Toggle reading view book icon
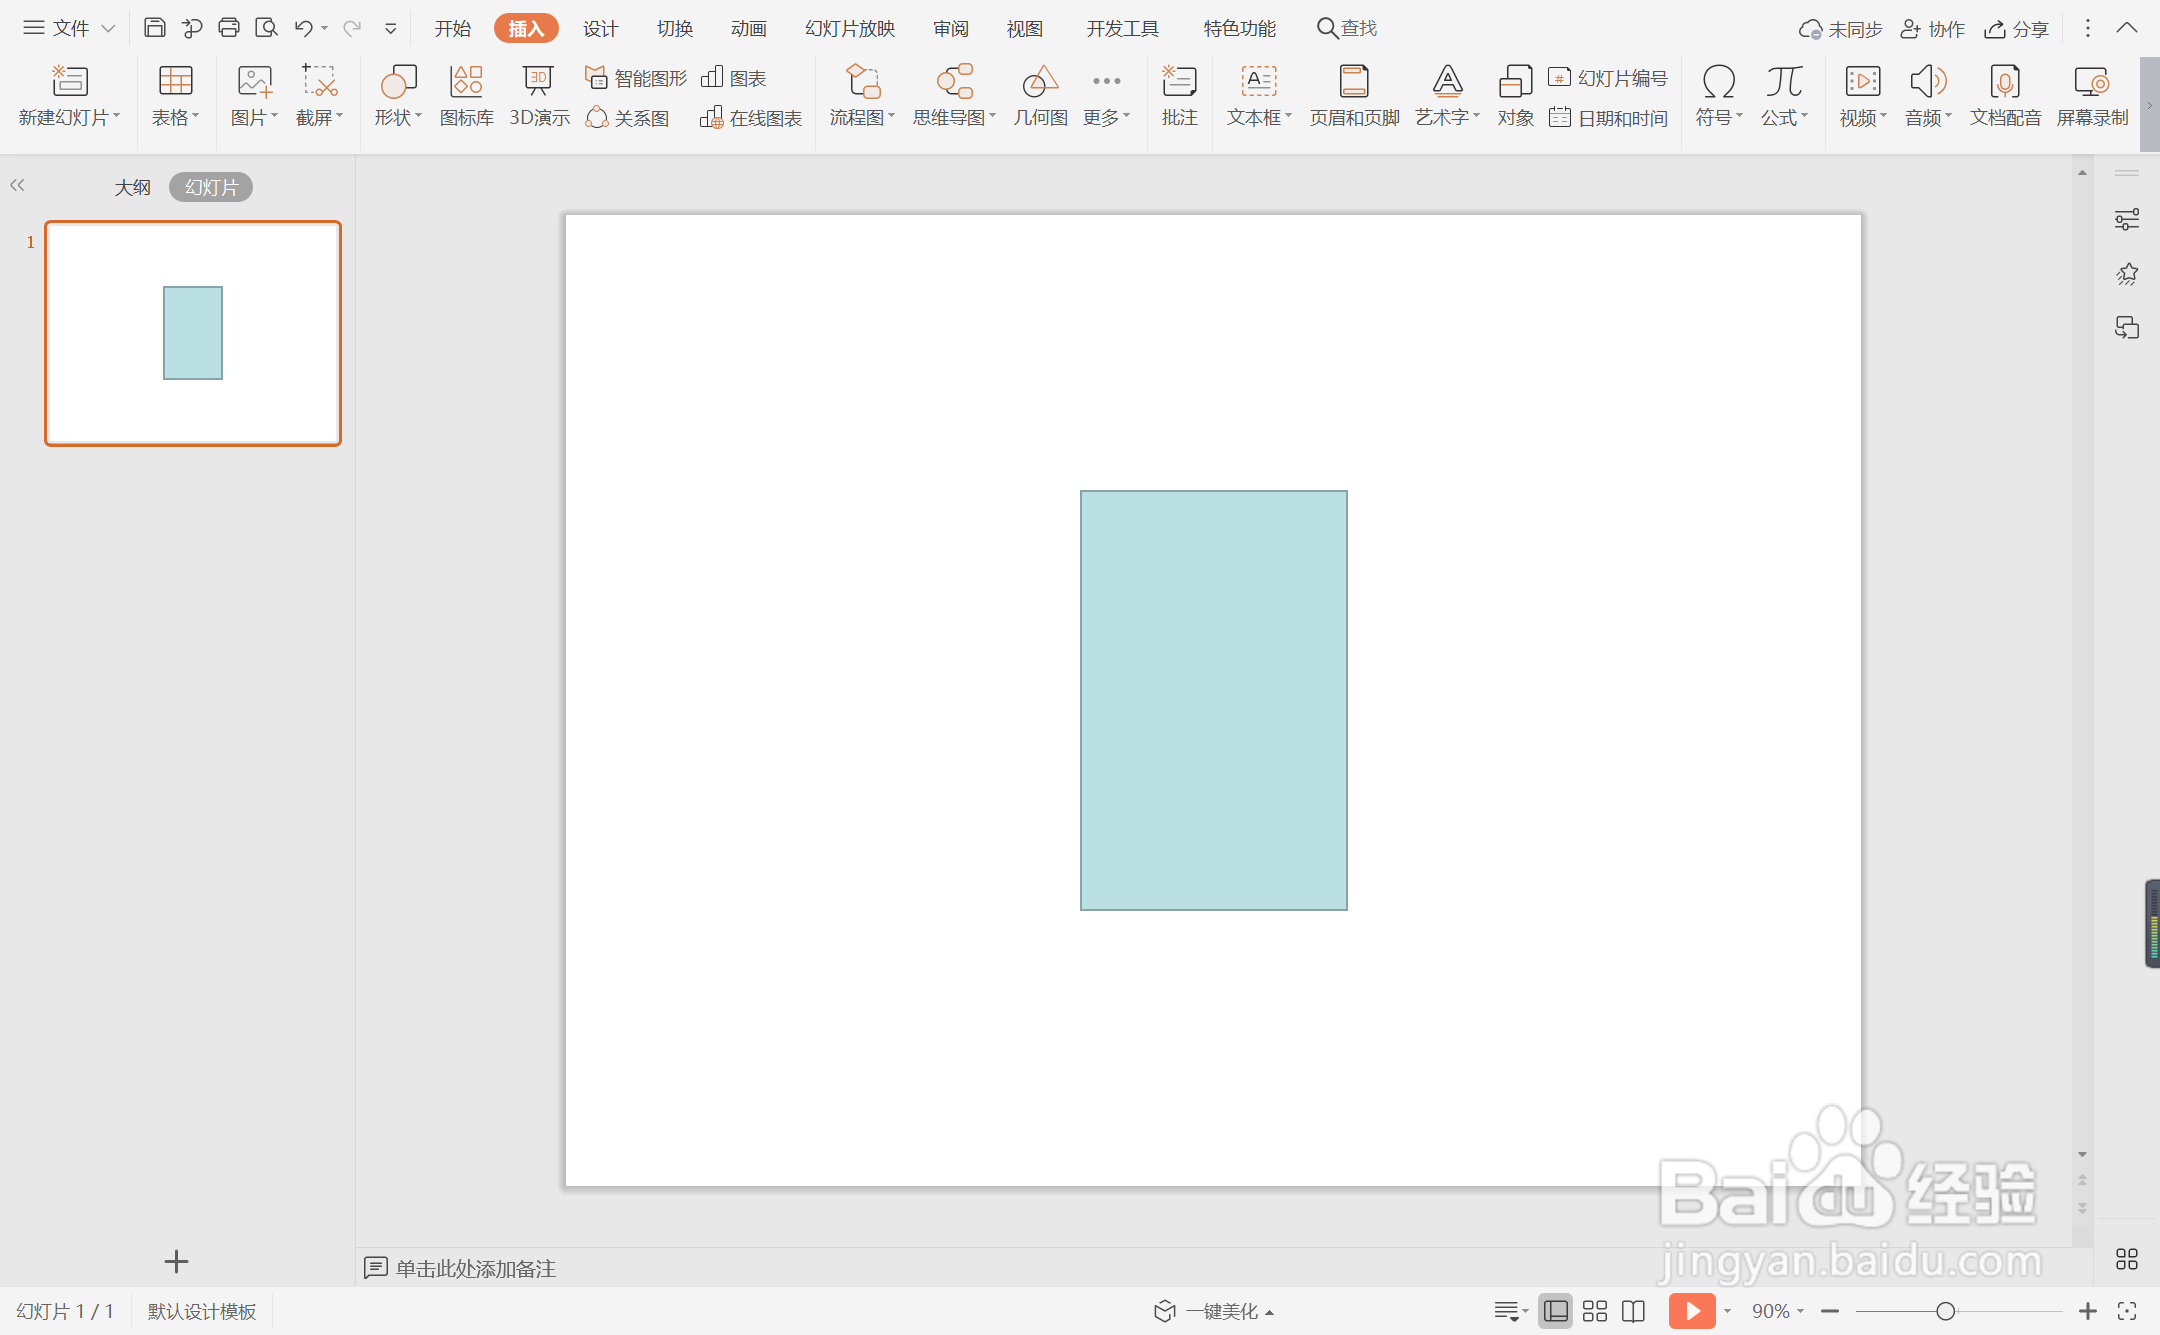The image size is (2160, 1335). point(1633,1311)
